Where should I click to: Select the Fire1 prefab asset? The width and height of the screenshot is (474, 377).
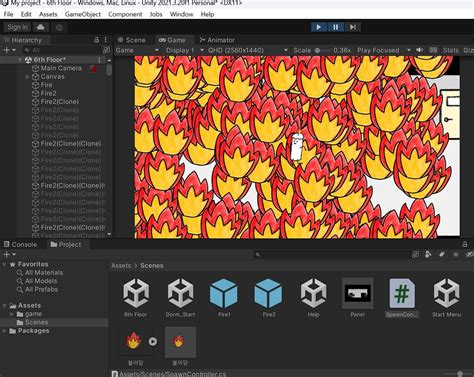click(x=224, y=298)
